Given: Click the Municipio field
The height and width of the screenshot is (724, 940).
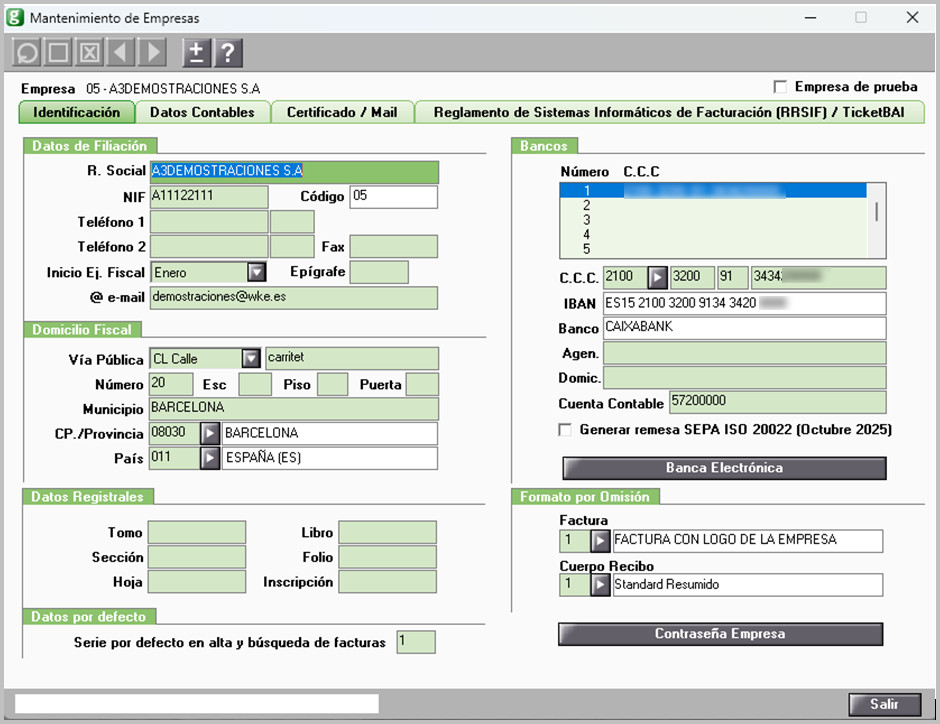Looking at the screenshot, I should 294,409.
